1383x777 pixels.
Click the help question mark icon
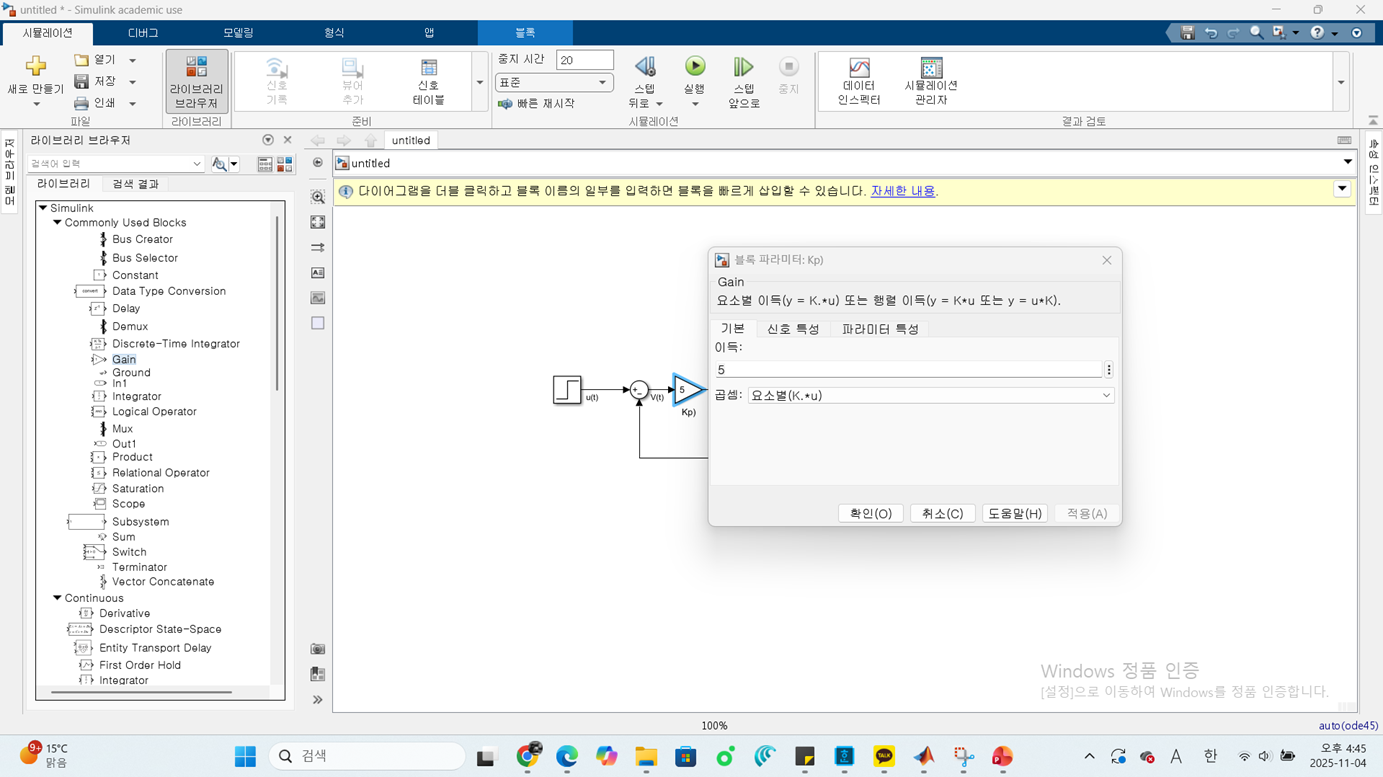pos(1317,33)
